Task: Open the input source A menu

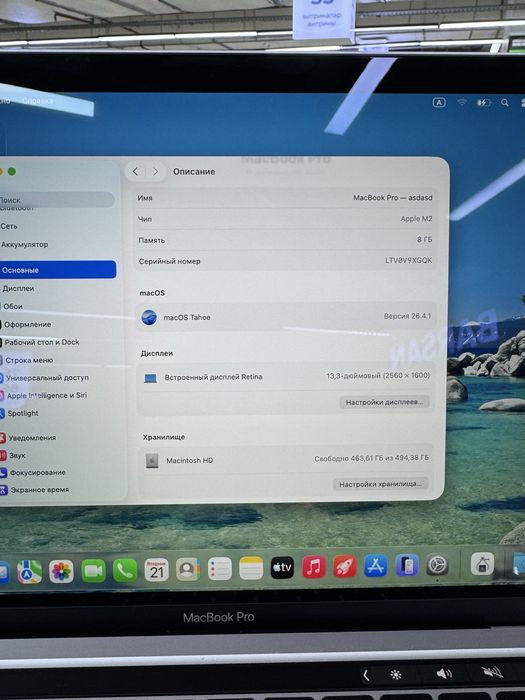Action: point(439,103)
